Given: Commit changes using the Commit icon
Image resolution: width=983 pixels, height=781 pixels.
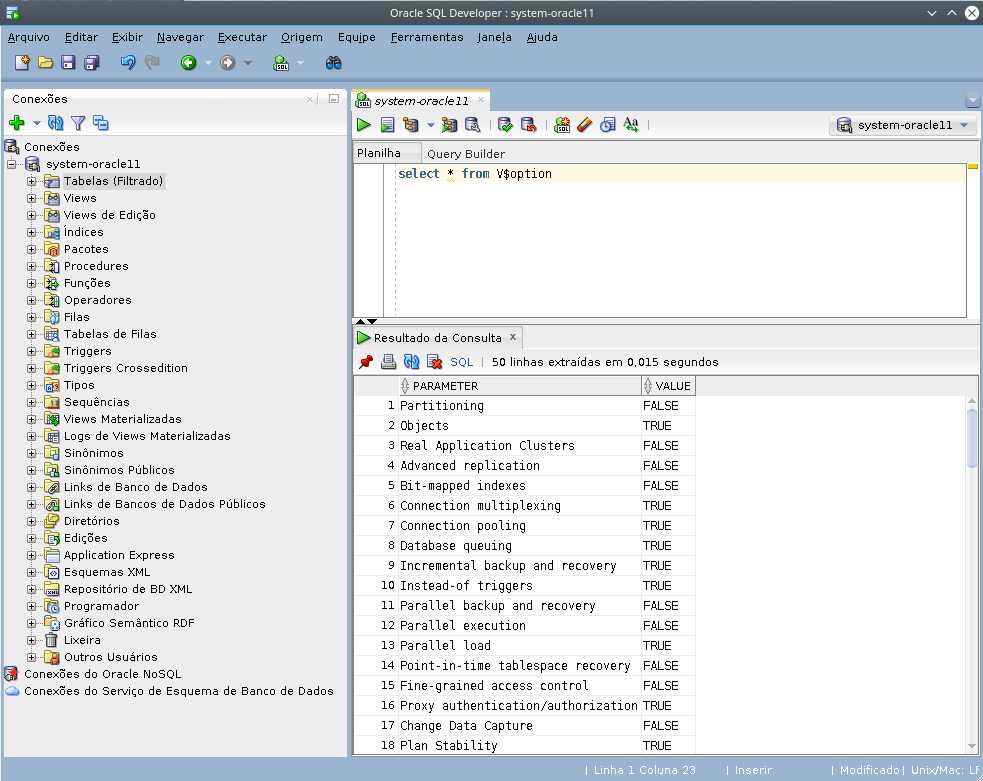Looking at the screenshot, I should (505, 125).
